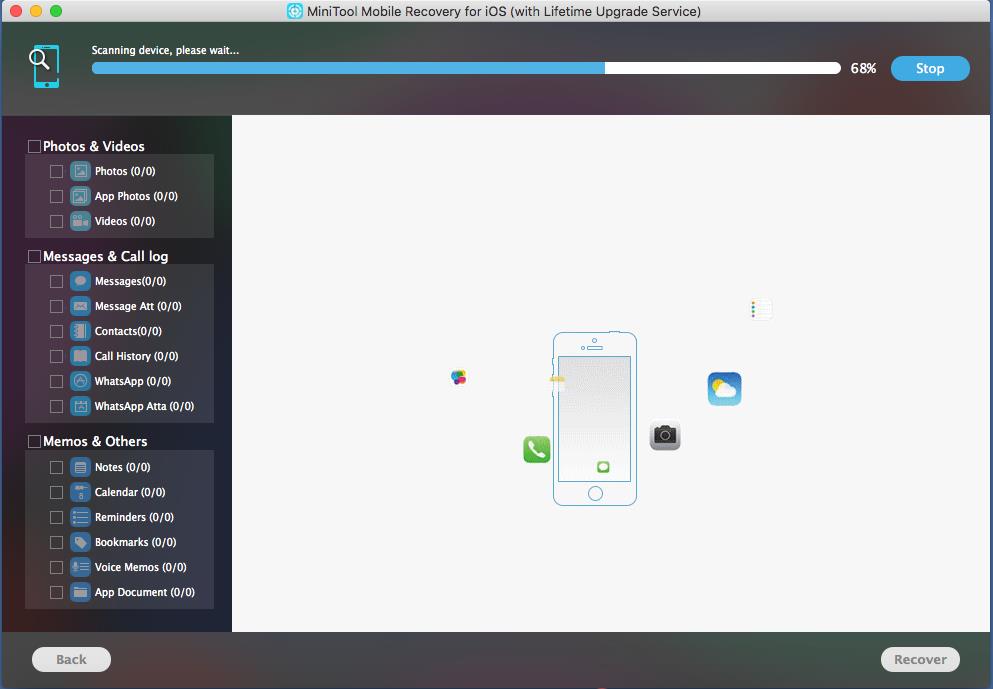Click the scanning phone magnifier icon
The image size is (993, 689).
point(44,66)
